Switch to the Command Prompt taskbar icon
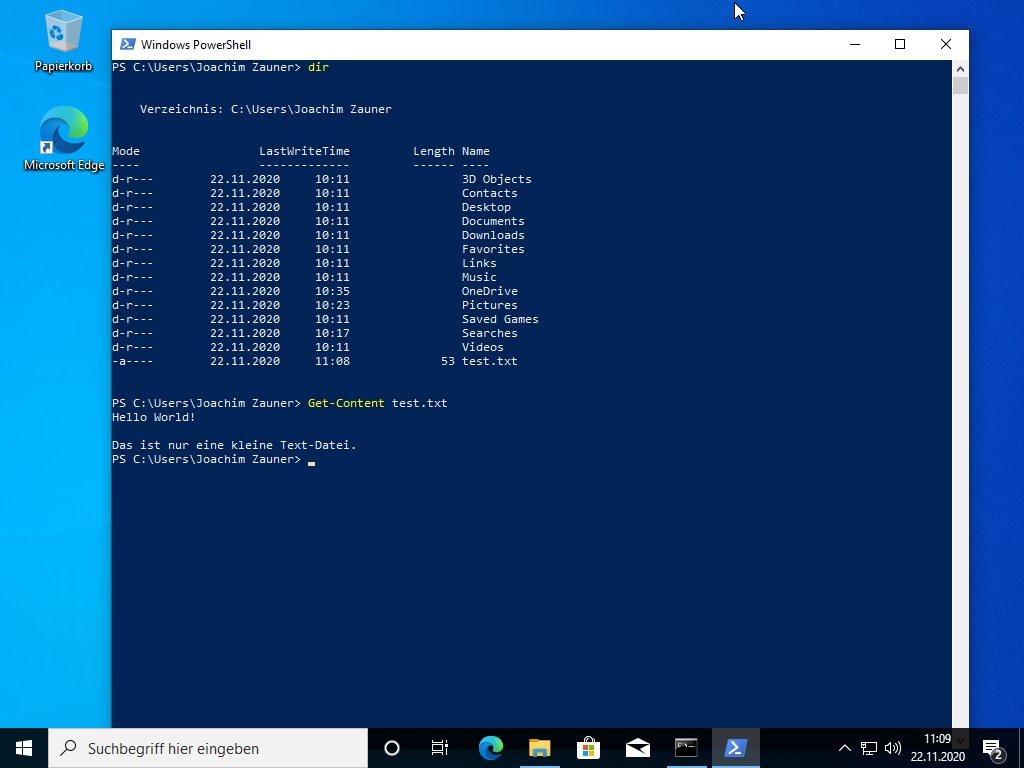This screenshot has width=1024, height=768. 686,748
